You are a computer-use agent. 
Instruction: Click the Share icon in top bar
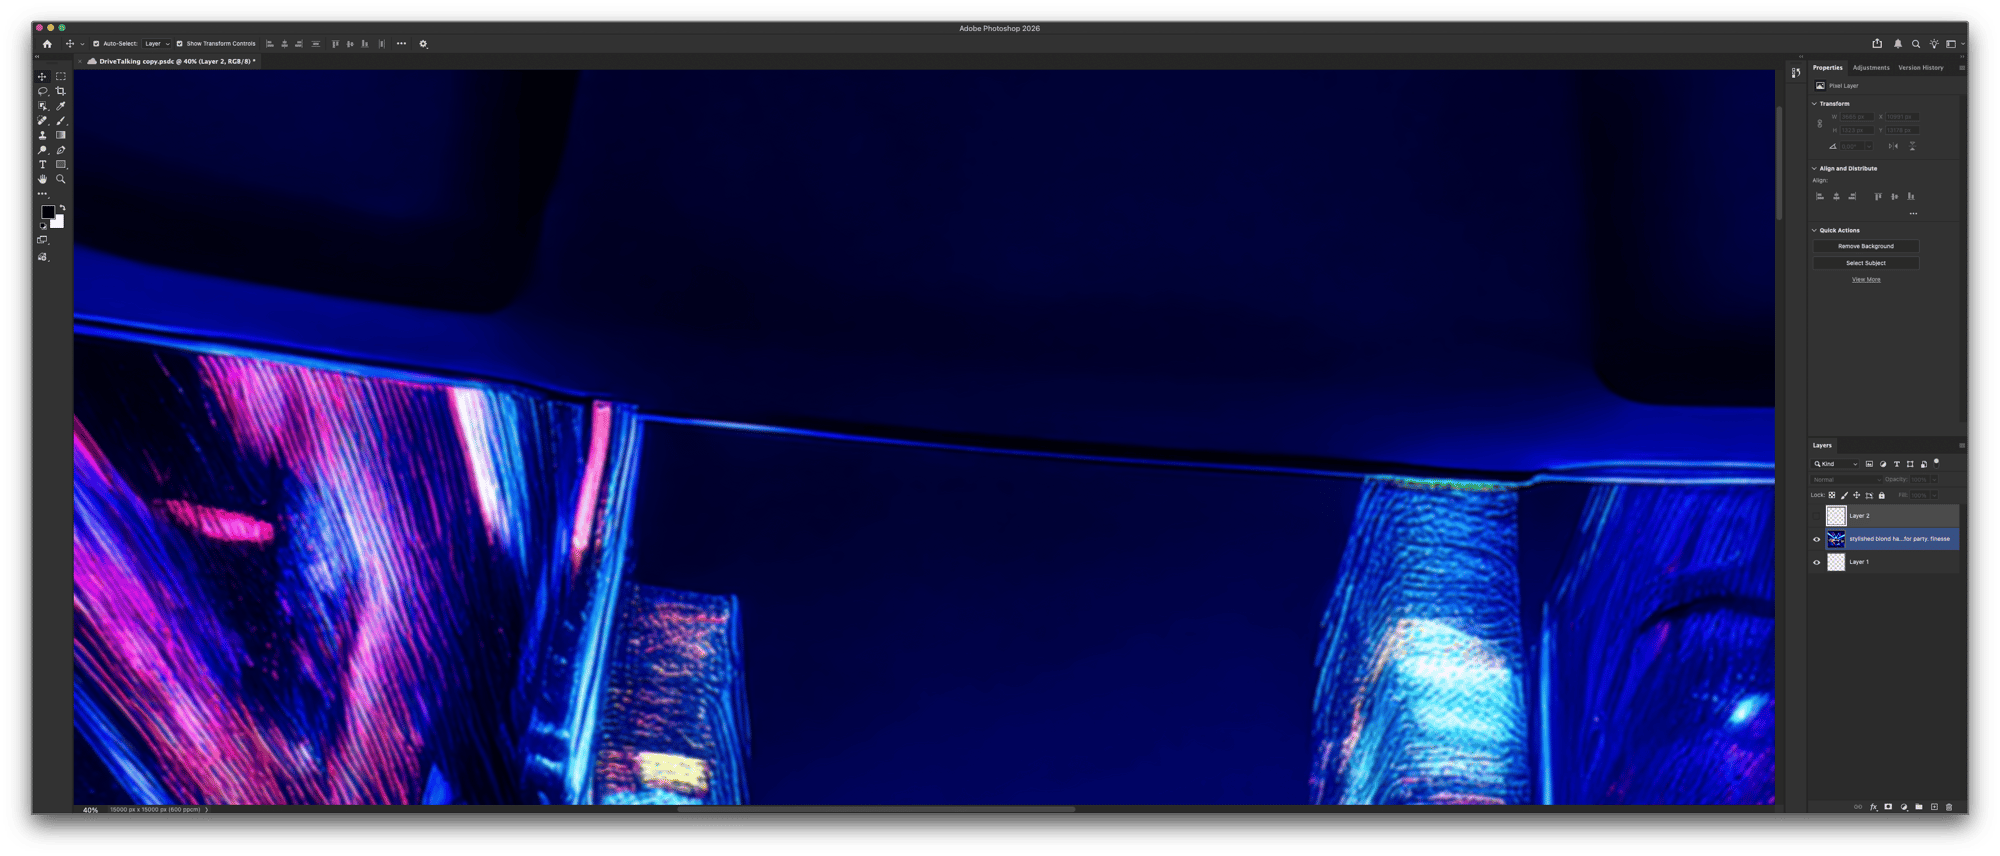pyautogui.click(x=1877, y=44)
